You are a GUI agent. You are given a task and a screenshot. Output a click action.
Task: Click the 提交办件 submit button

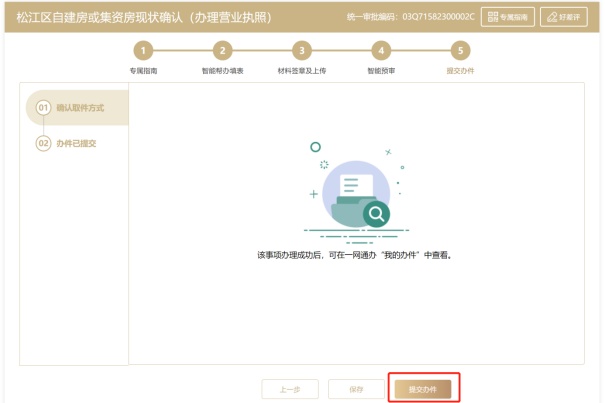[422, 389]
